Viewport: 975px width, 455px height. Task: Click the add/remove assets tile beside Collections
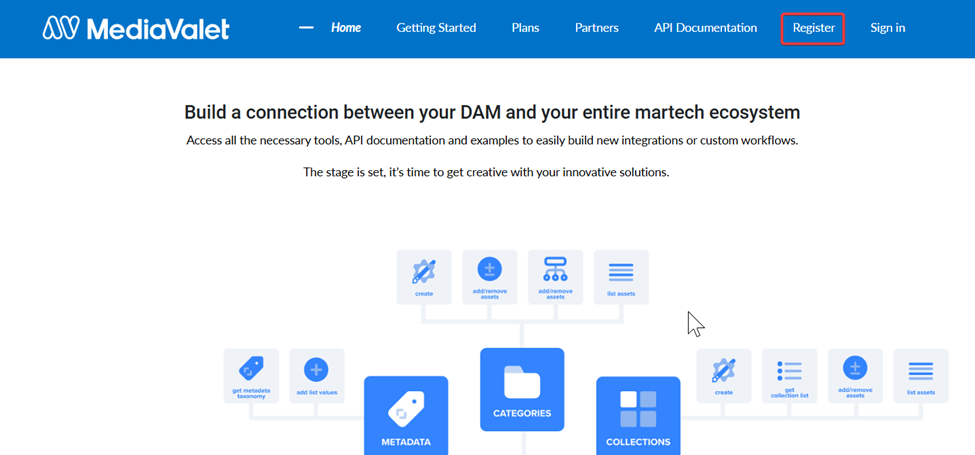(855, 375)
